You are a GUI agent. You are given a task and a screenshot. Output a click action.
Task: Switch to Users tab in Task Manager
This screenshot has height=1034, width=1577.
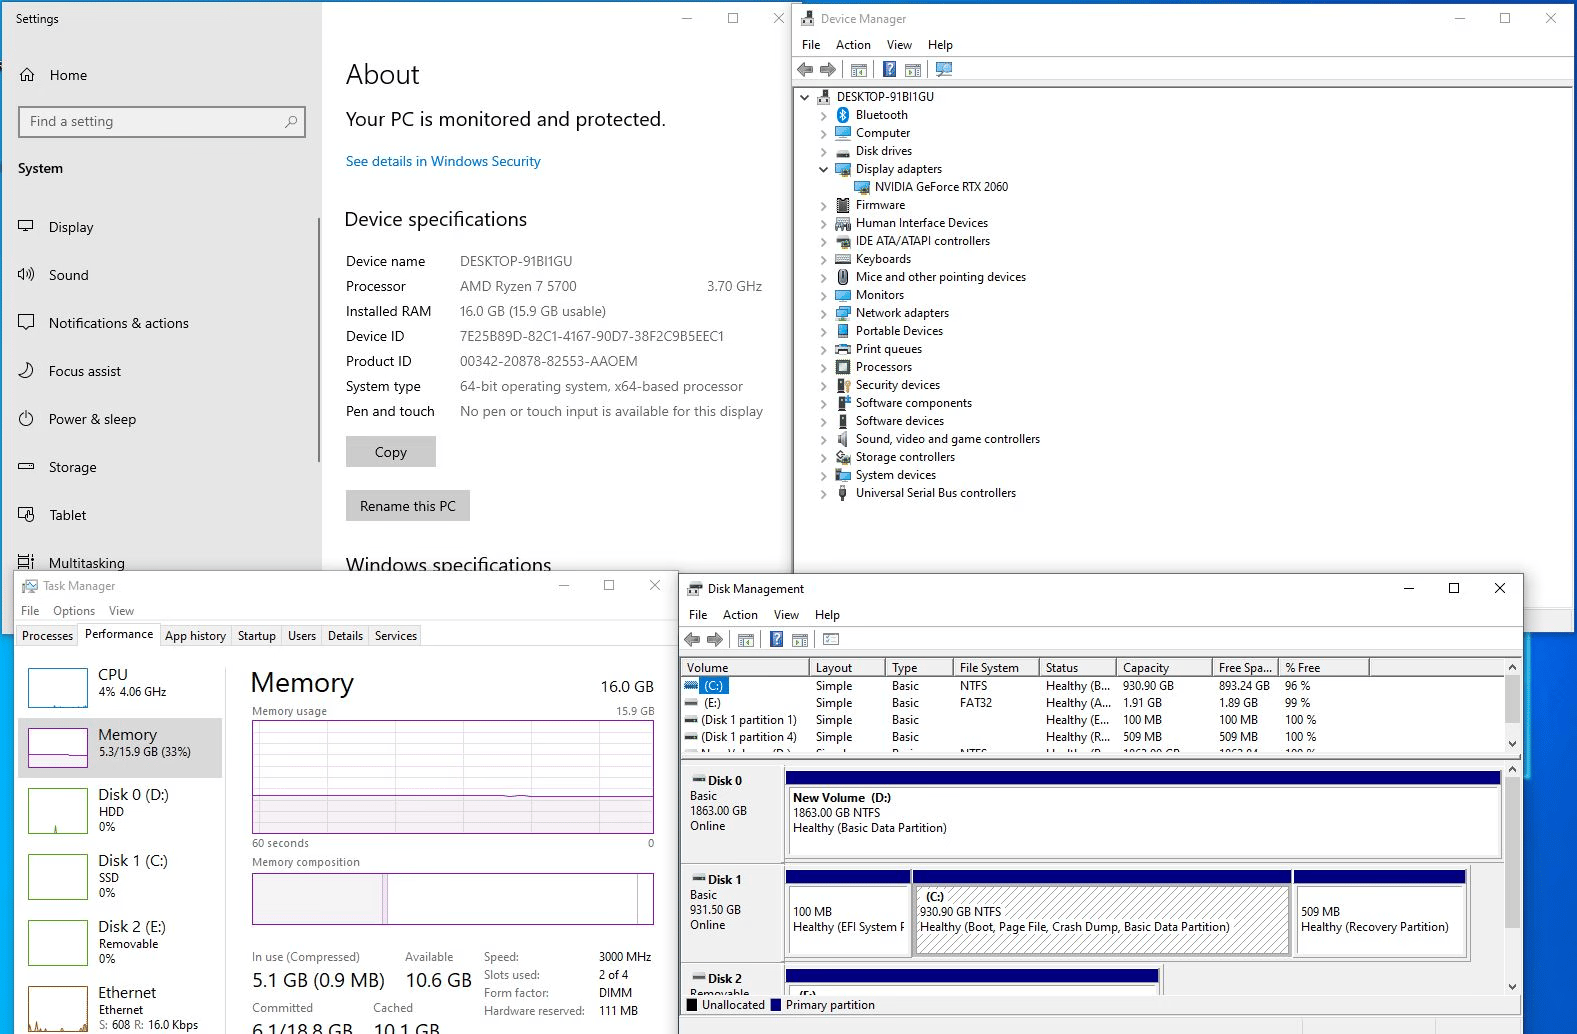tap(302, 636)
